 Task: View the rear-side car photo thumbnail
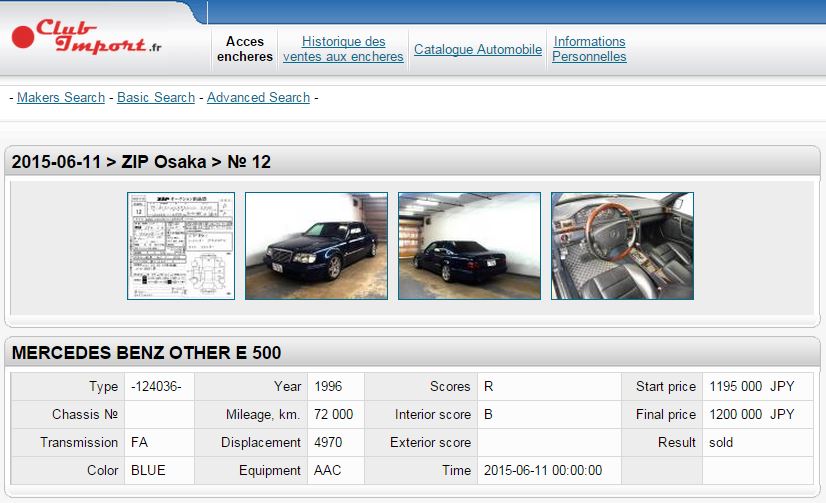pyautogui.click(x=469, y=246)
